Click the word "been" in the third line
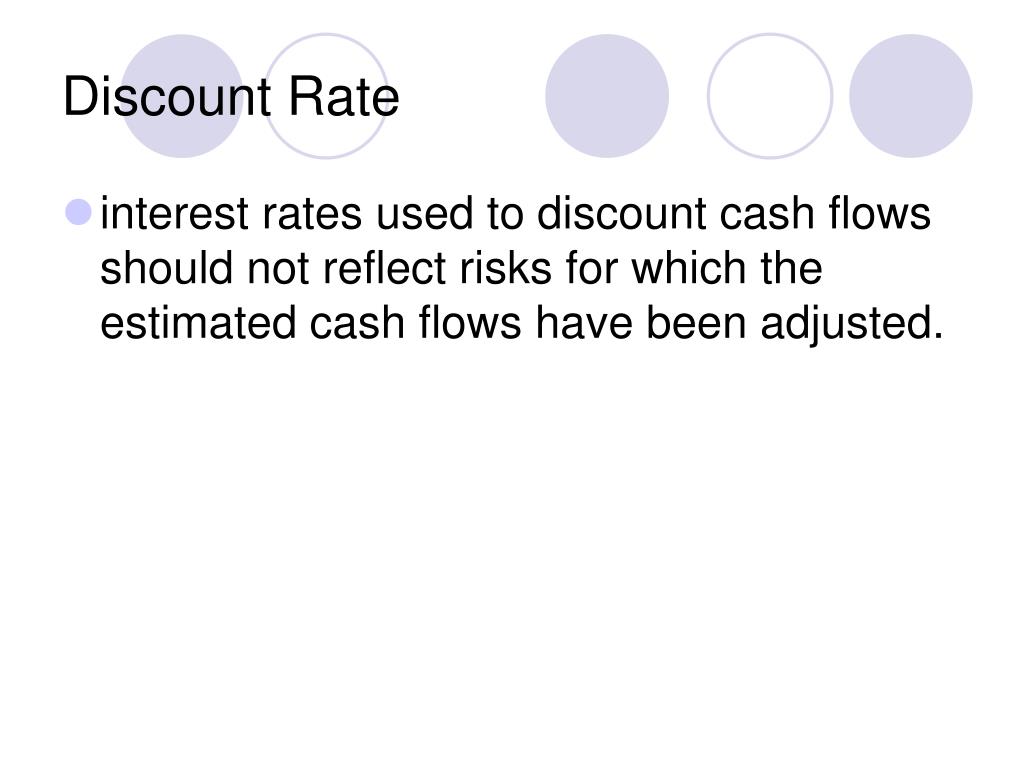Screen dimensions: 1024x768 coord(696,323)
